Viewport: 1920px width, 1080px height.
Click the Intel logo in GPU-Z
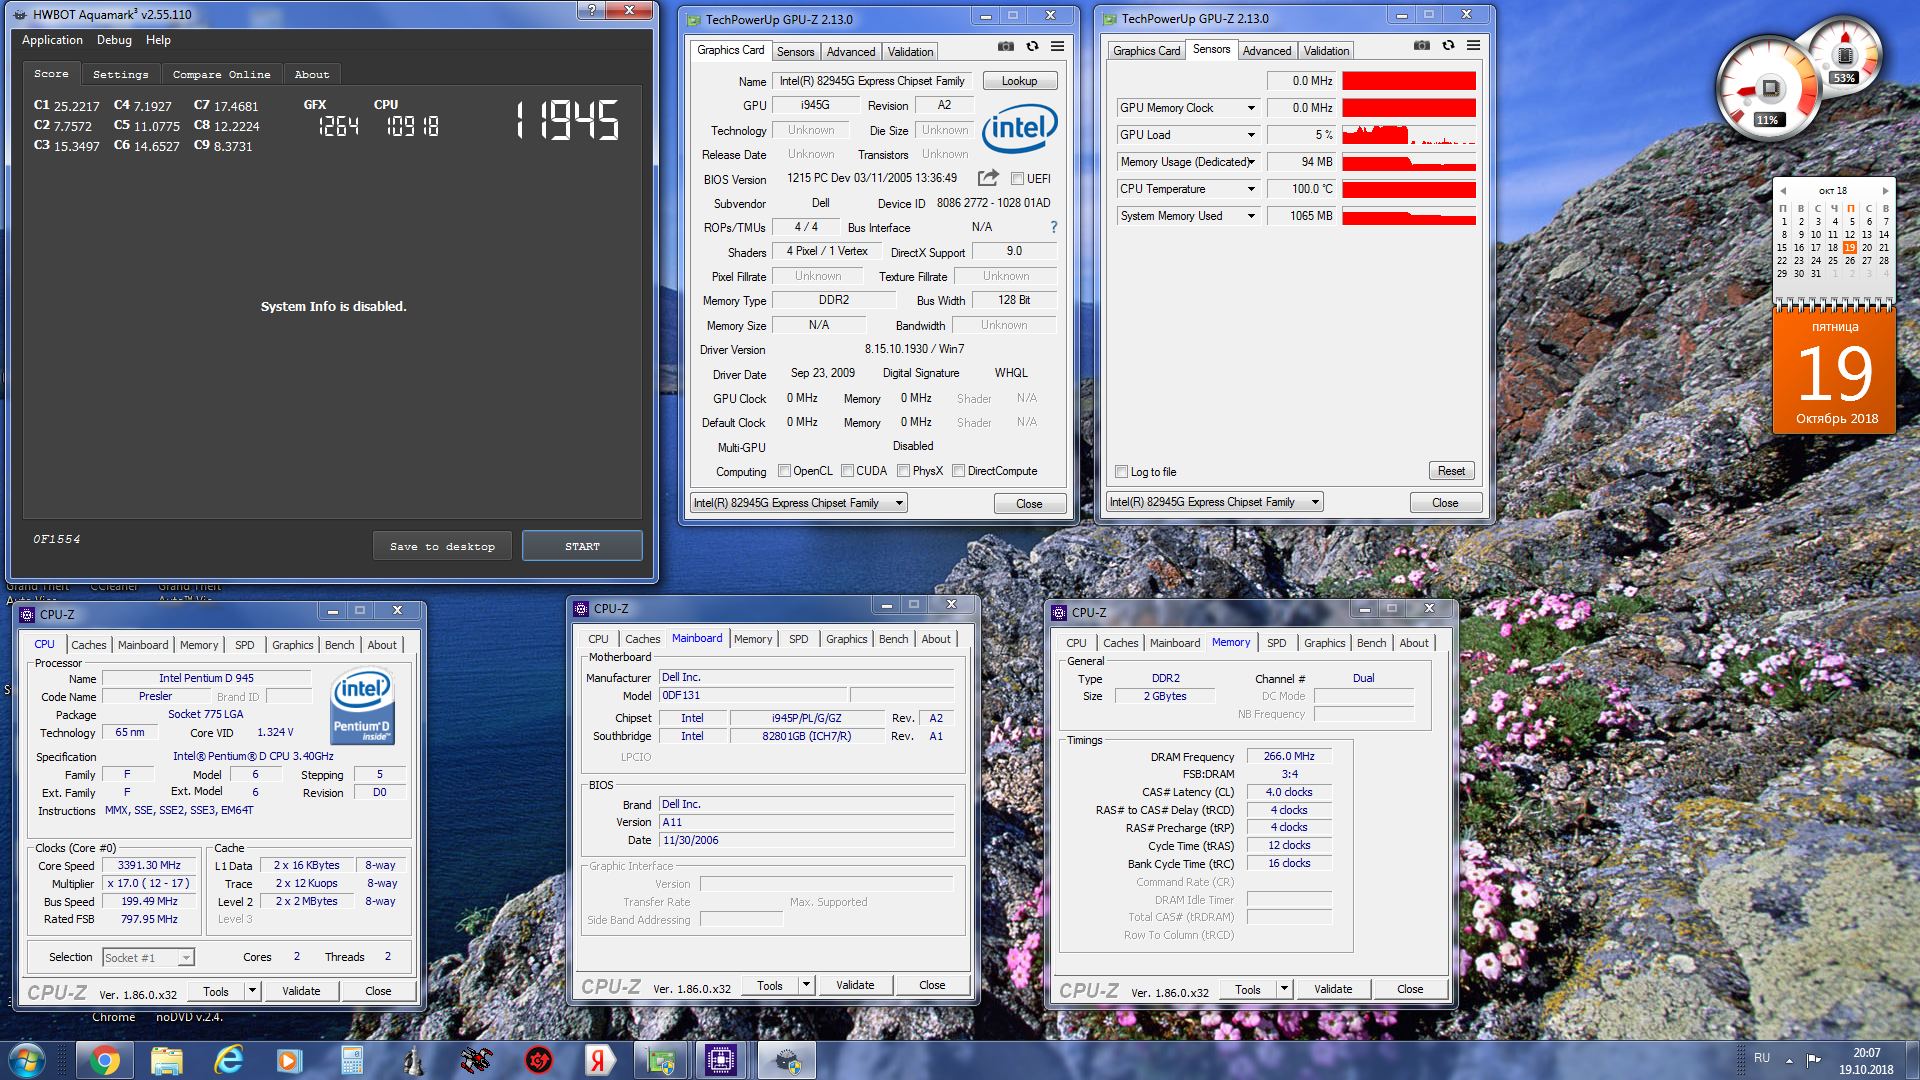(1019, 129)
